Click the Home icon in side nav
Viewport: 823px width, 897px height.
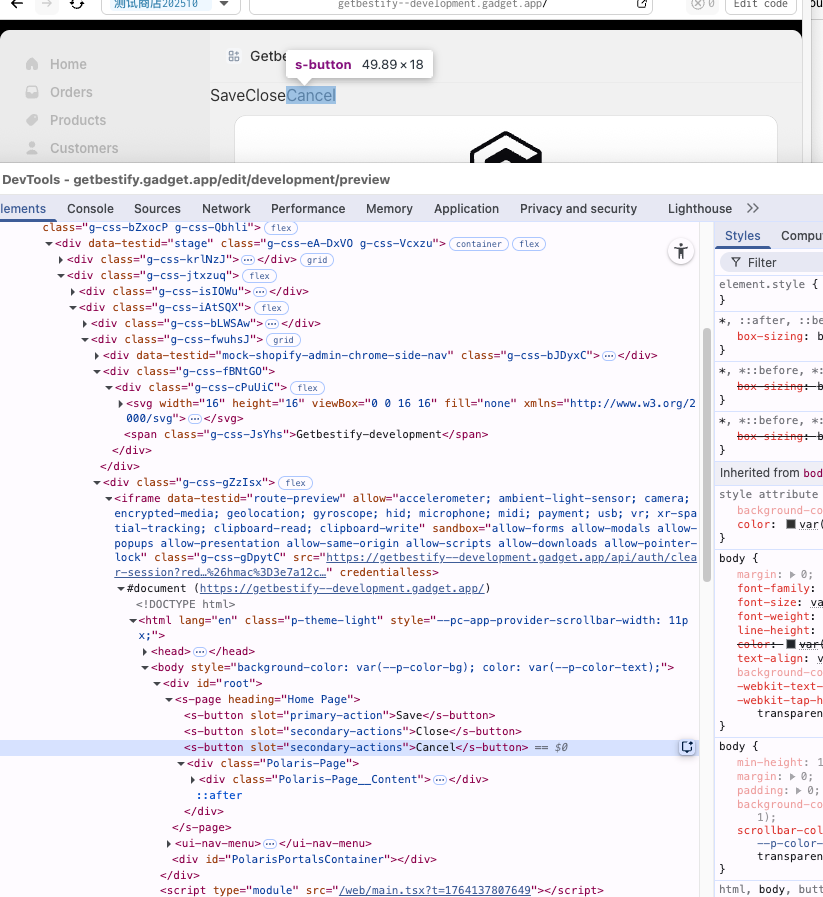(32, 64)
